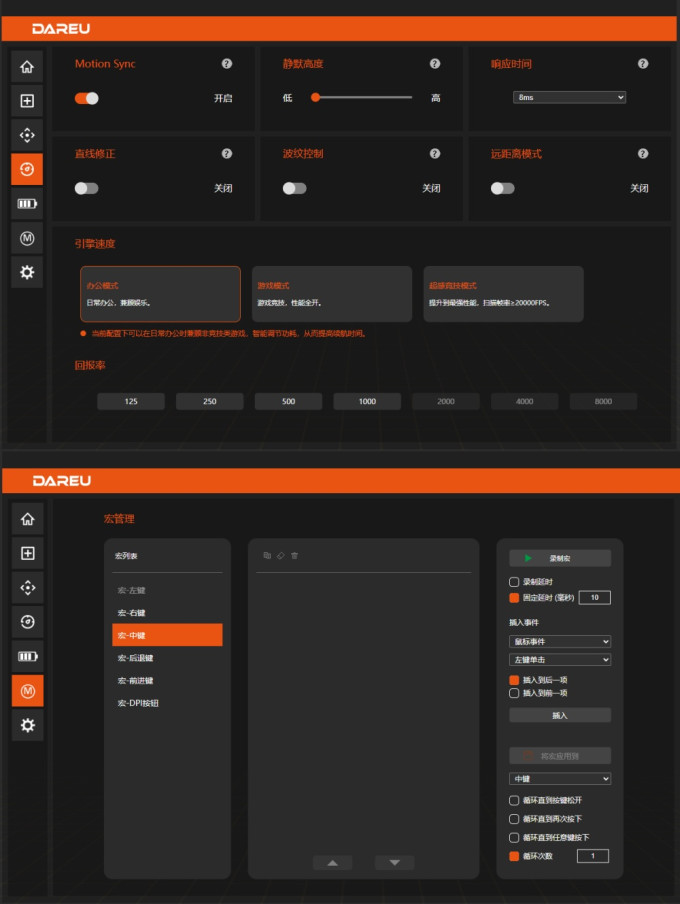Set report rate to 1000
This screenshot has width=680, height=904.
[x=367, y=401]
